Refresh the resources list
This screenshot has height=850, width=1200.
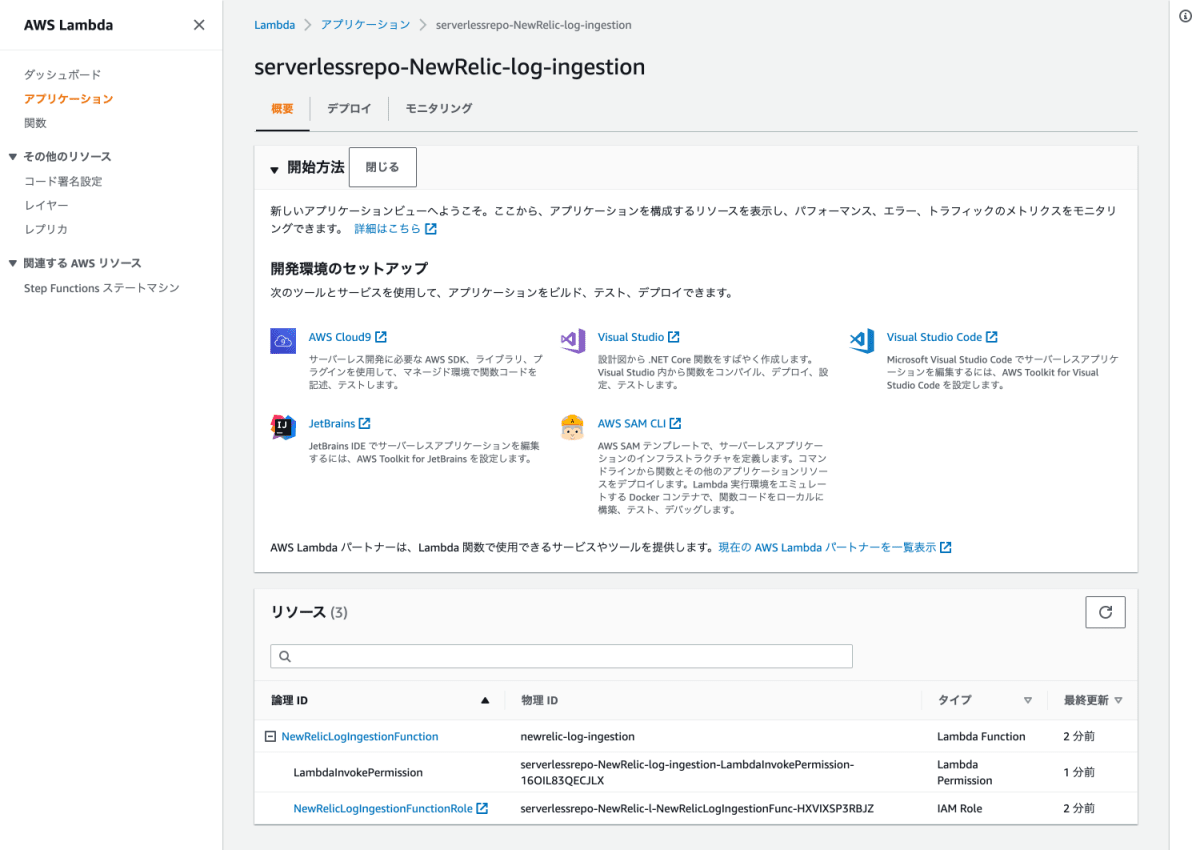1105,612
